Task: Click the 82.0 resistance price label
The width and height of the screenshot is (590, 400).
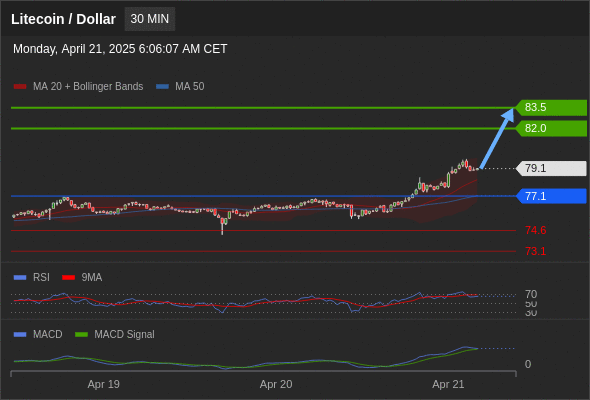Action: (x=551, y=128)
